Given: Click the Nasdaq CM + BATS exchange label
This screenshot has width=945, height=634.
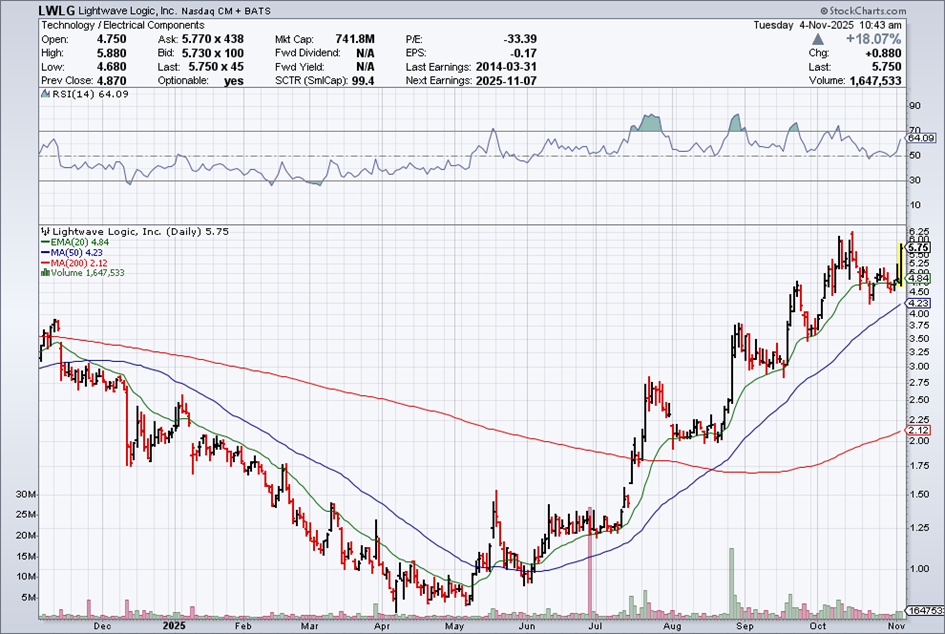Looking at the screenshot, I should pyautogui.click(x=226, y=11).
